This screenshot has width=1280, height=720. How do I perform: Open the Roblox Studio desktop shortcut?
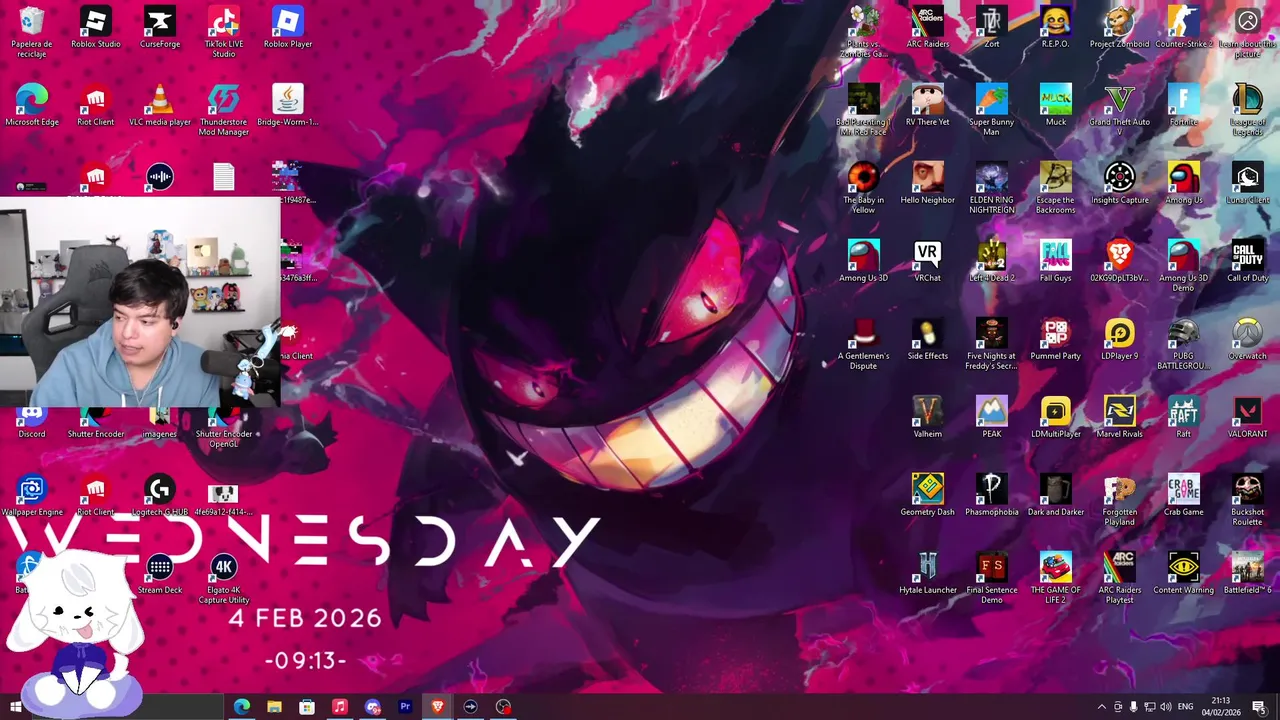point(96,28)
